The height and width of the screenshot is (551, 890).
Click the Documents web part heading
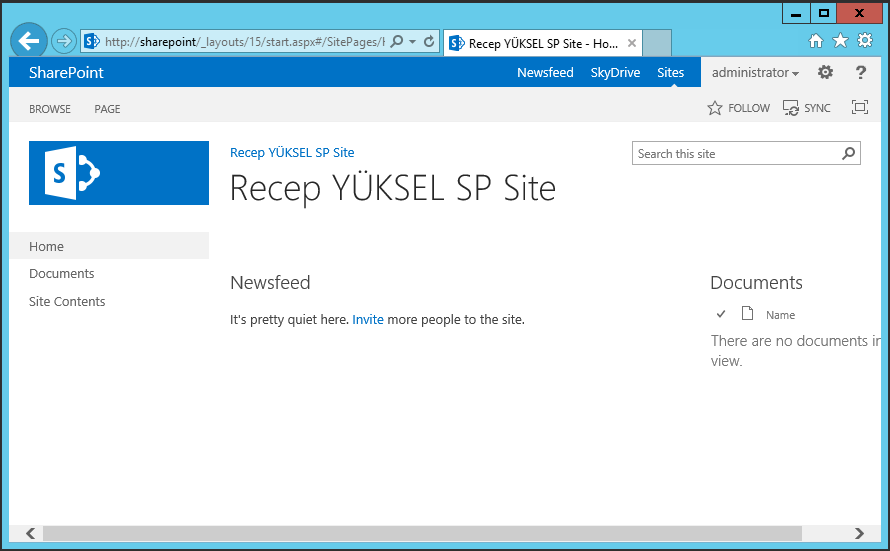(x=756, y=283)
